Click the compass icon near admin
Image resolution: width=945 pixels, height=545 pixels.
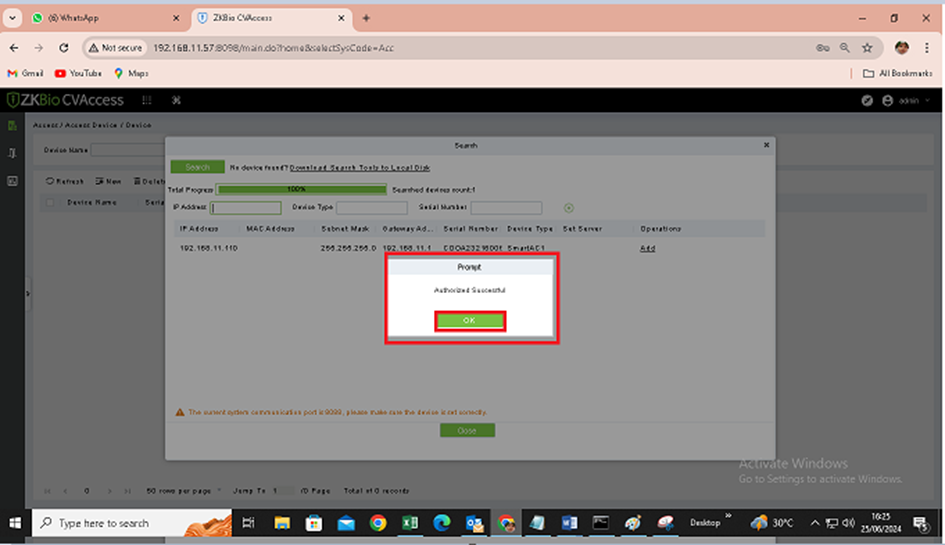[x=867, y=100]
